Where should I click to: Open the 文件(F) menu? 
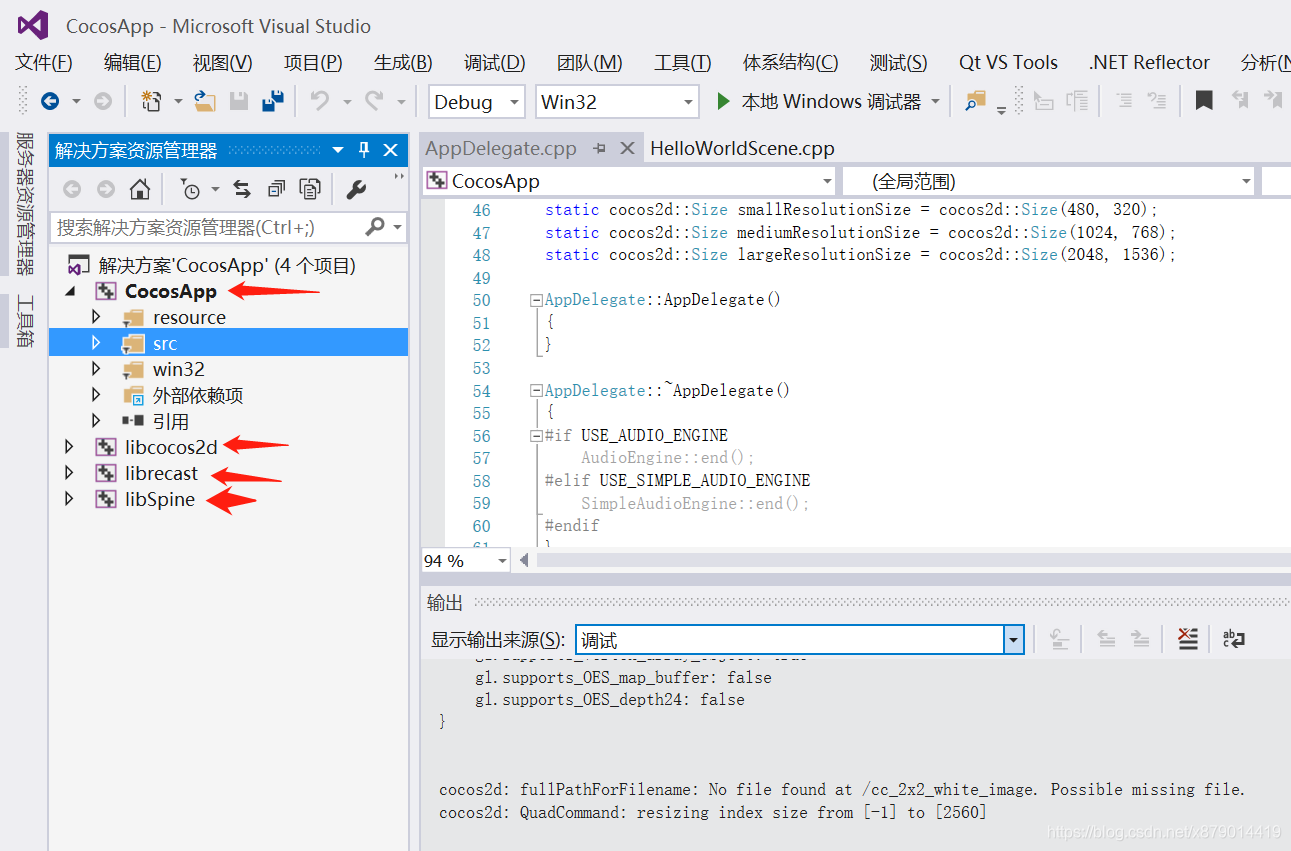pos(44,62)
